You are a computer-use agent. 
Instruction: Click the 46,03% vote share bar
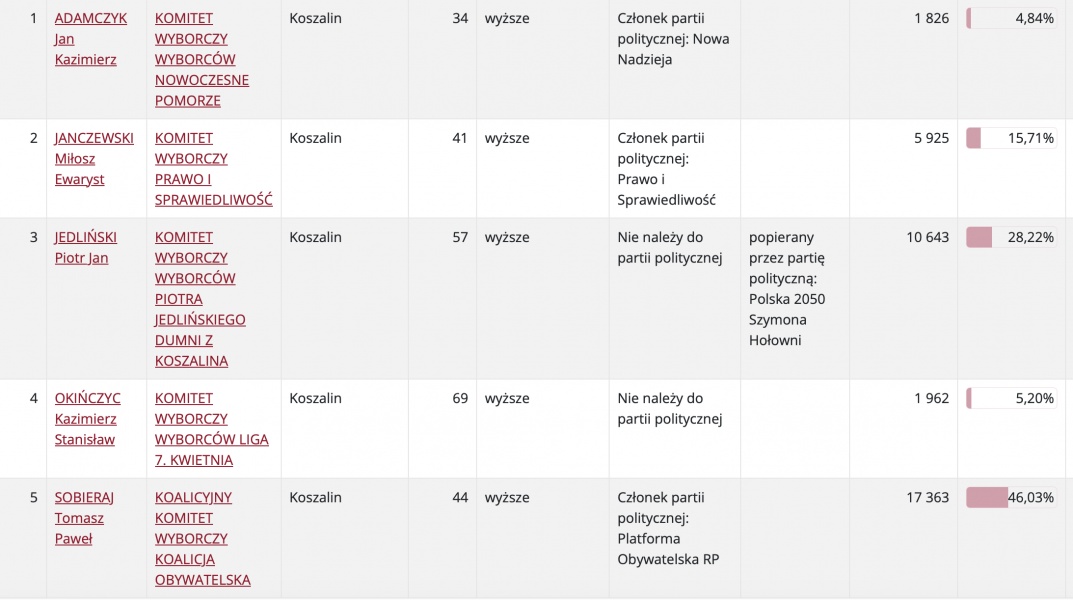pos(1011,497)
